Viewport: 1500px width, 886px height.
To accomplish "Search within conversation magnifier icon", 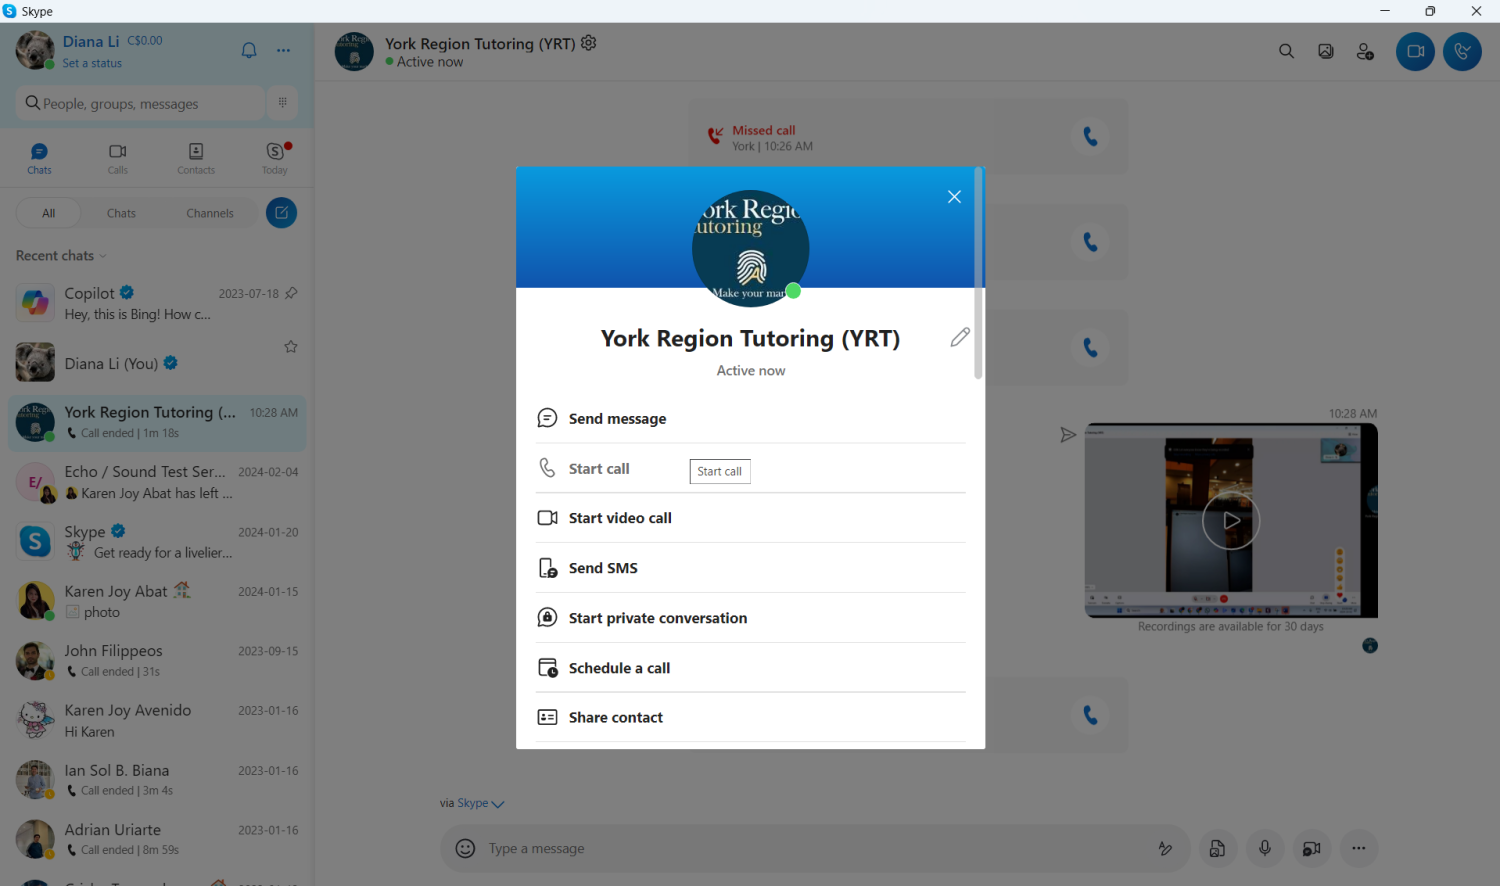I will click(x=1286, y=51).
